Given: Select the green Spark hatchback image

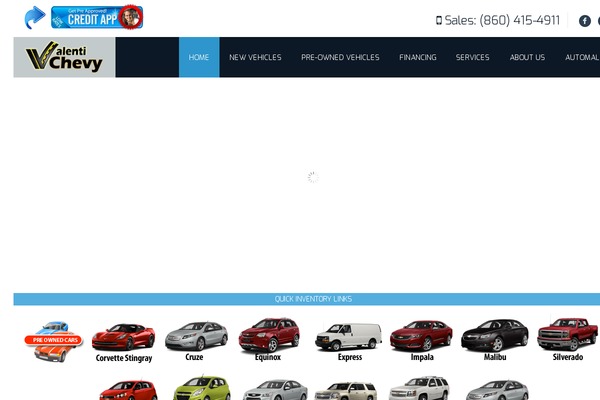Looking at the screenshot, I should 202,388.
